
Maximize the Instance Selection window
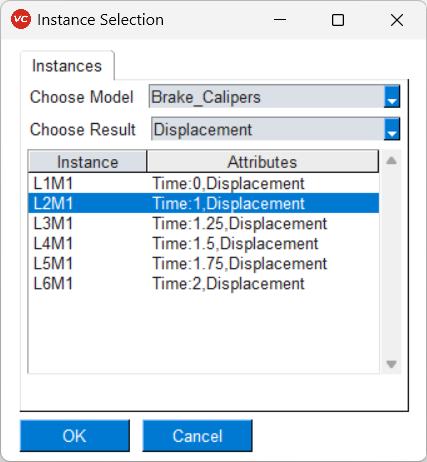pos(338,20)
